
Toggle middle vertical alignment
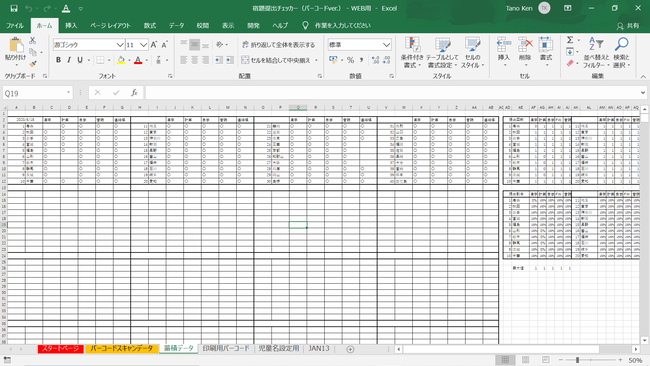coord(194,45)
